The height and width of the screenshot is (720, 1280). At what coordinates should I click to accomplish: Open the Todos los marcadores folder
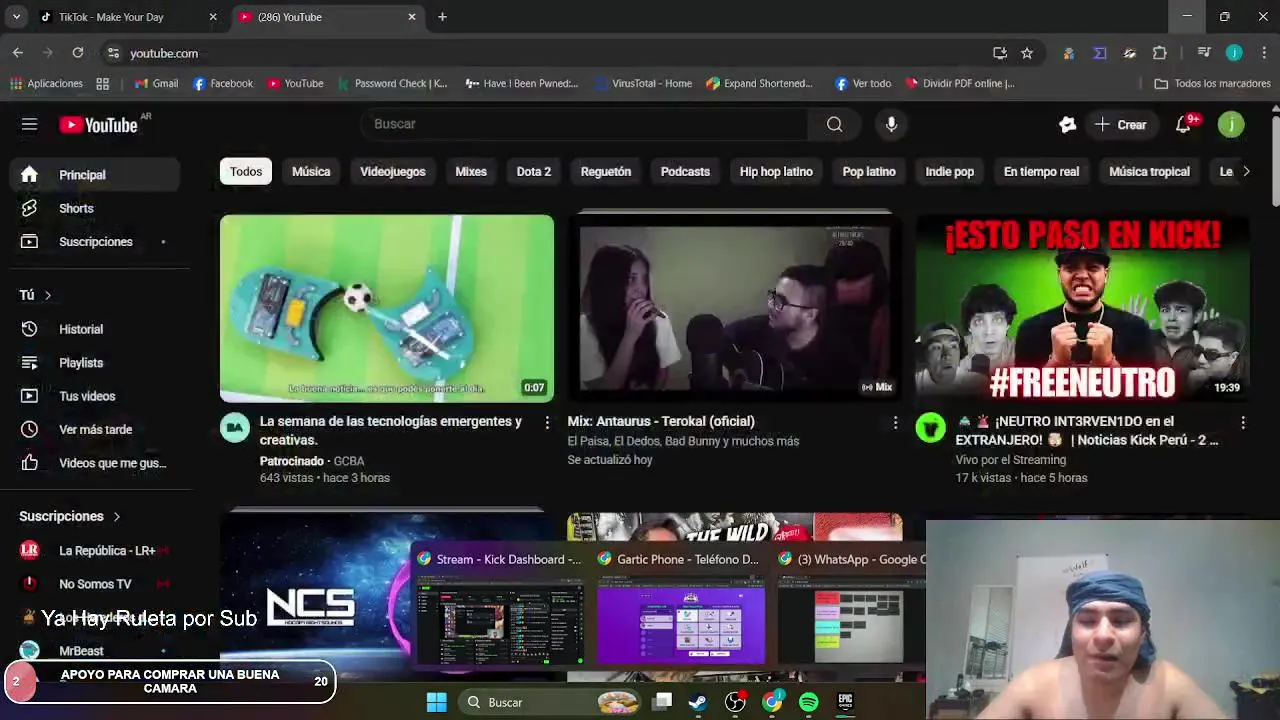click(x=1212, y=83)
